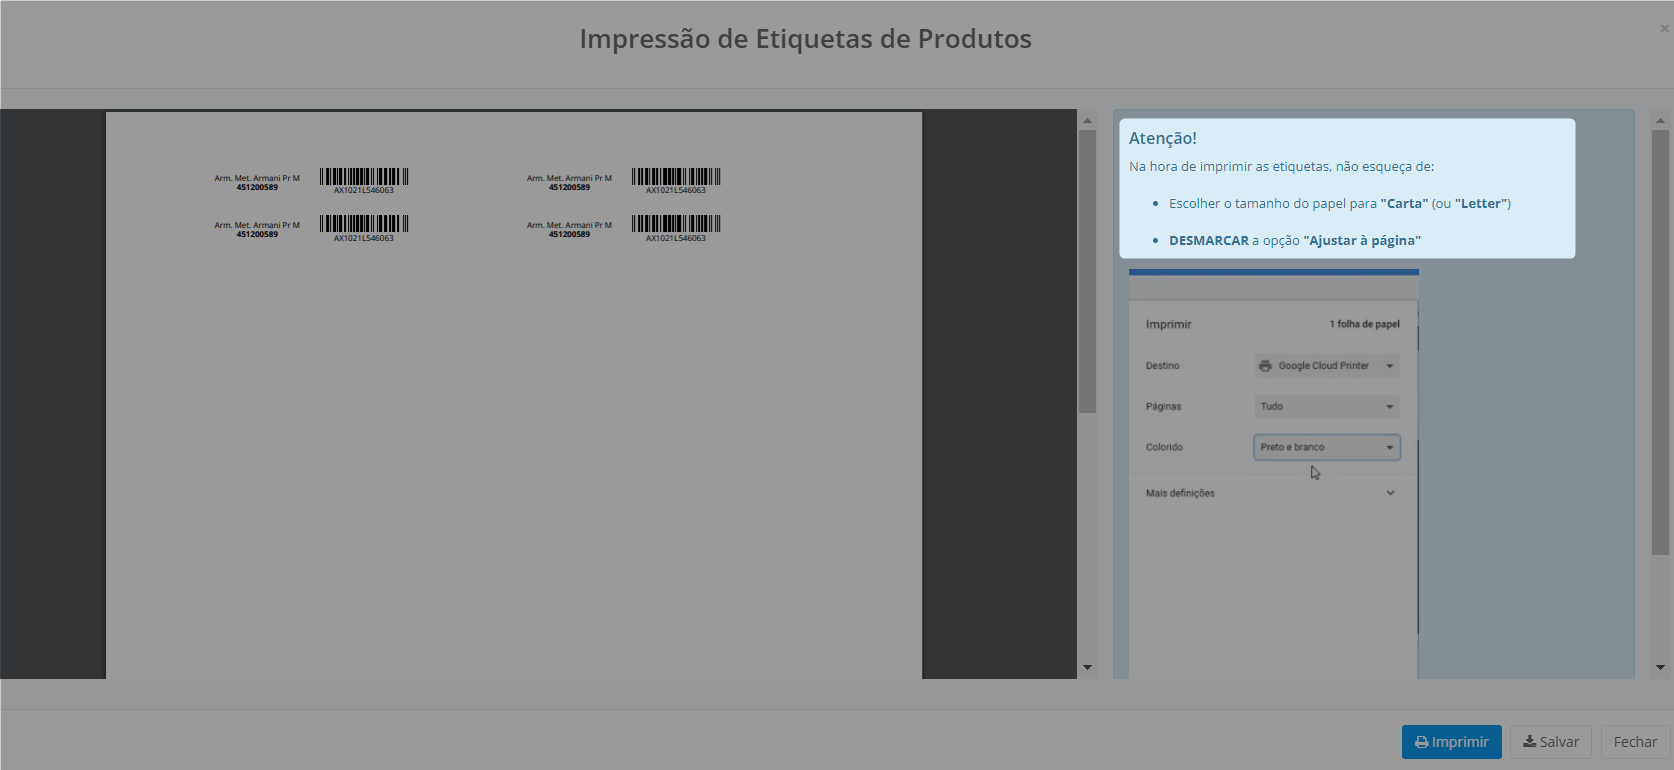Click the Google Cloud Printer printer icon
Screen dimensions: 1674x770
pyautogui.click(x=1265, y=366)
